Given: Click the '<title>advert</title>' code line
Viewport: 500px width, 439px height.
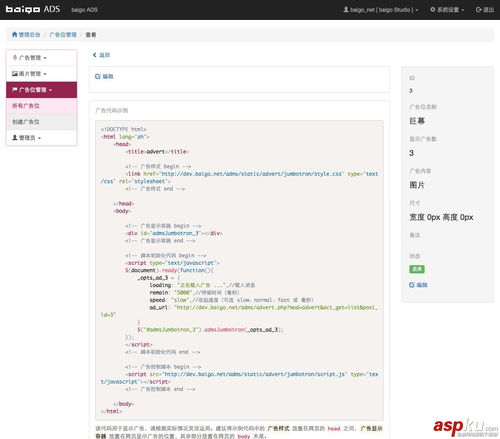Looking at the screenshot, I should 157,151.
